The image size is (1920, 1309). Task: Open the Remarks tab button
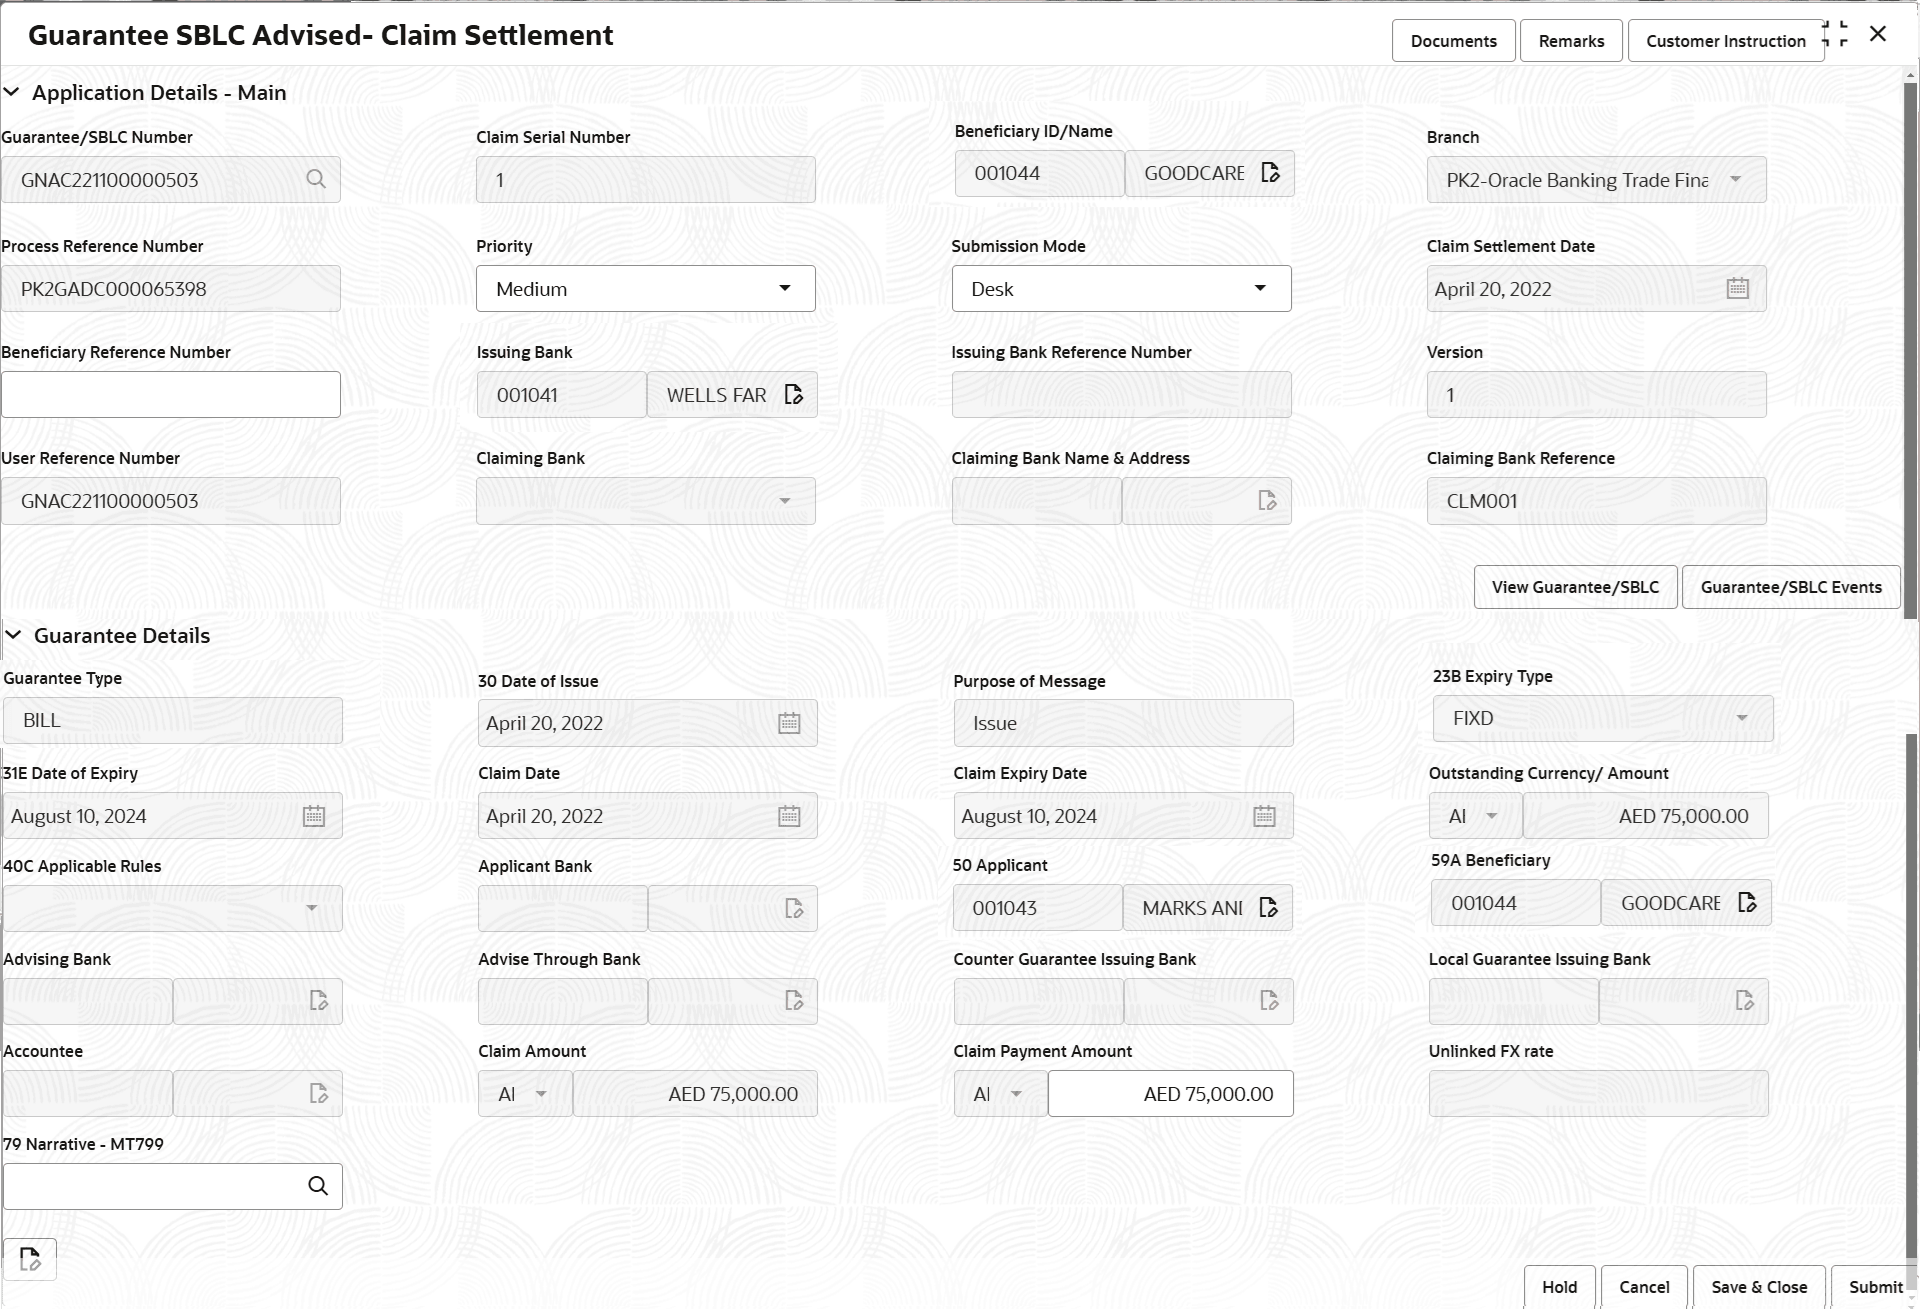tap(1570, 41)
